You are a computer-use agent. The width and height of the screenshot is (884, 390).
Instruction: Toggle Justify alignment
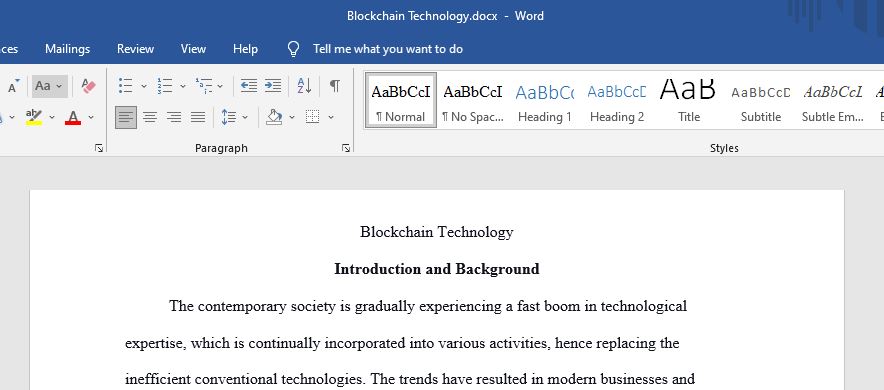(x=198, y=117)
